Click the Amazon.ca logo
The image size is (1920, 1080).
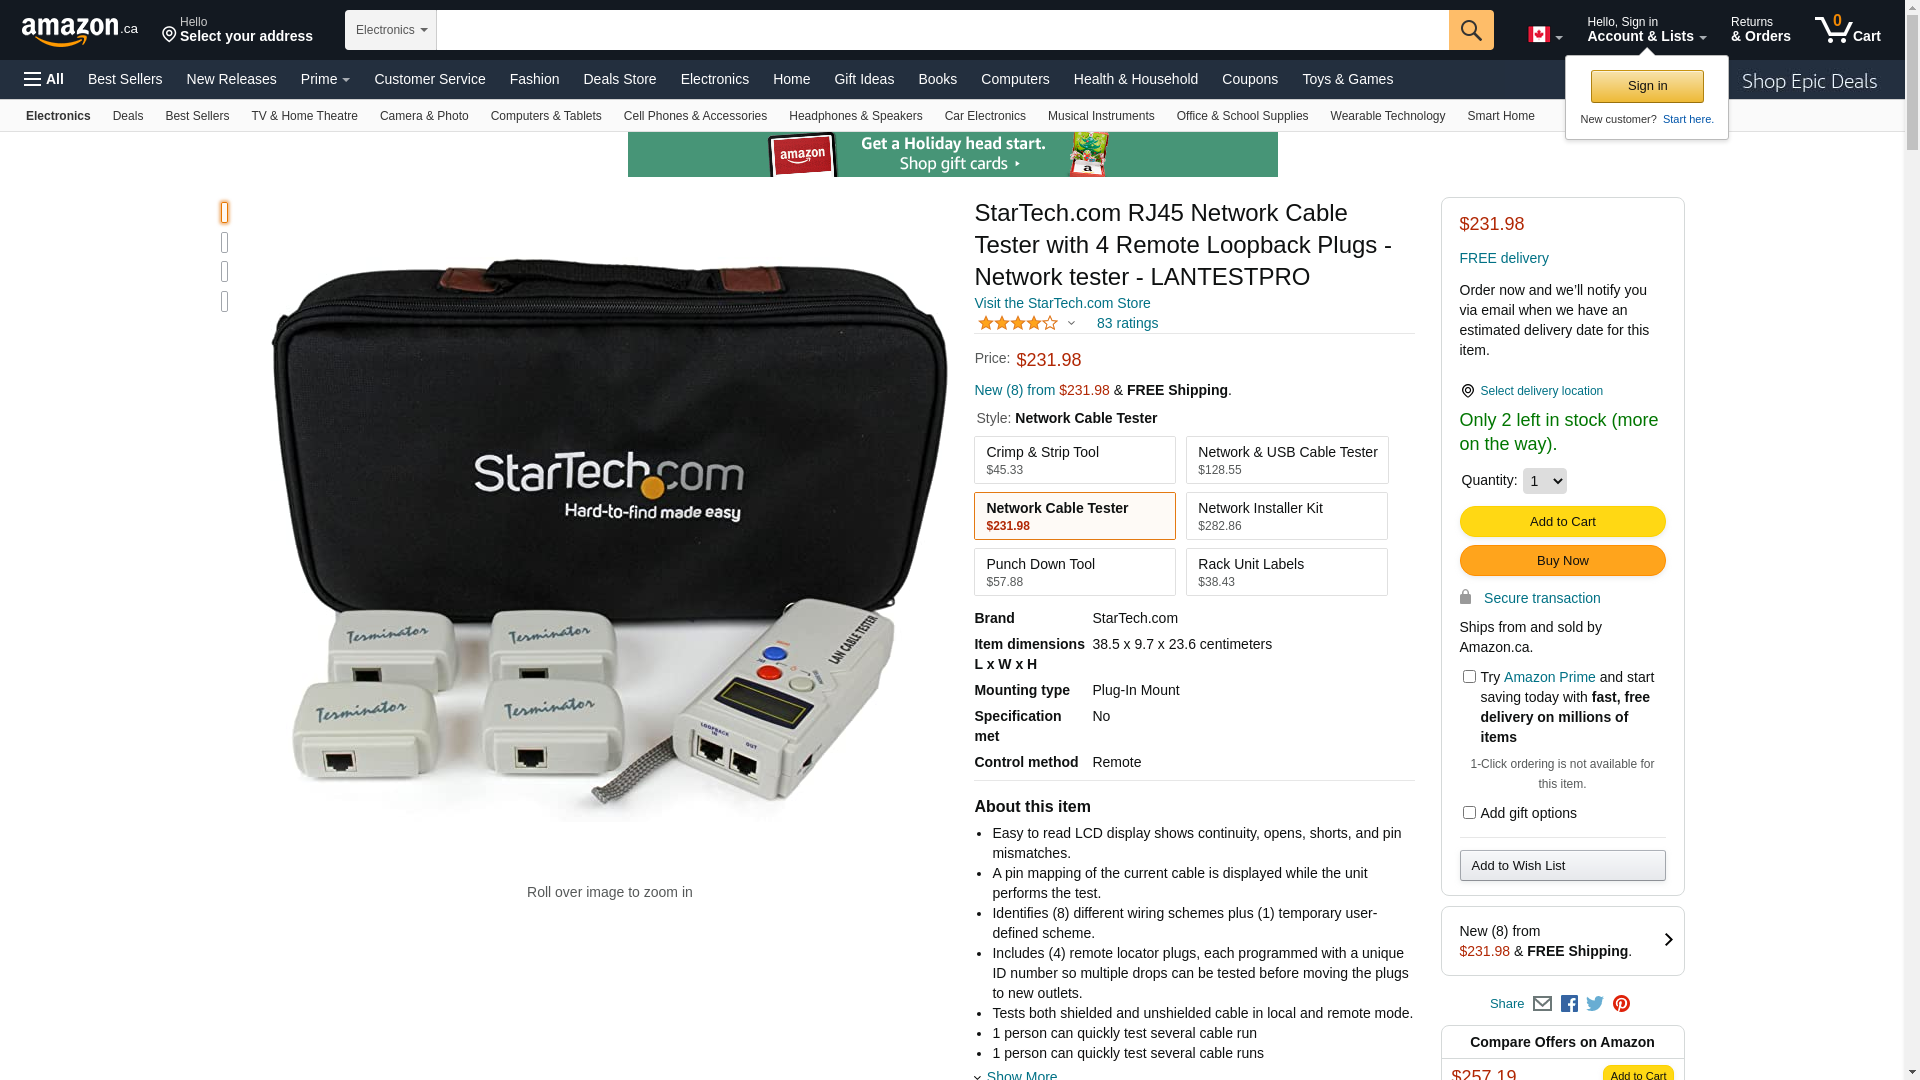[80, 30]
